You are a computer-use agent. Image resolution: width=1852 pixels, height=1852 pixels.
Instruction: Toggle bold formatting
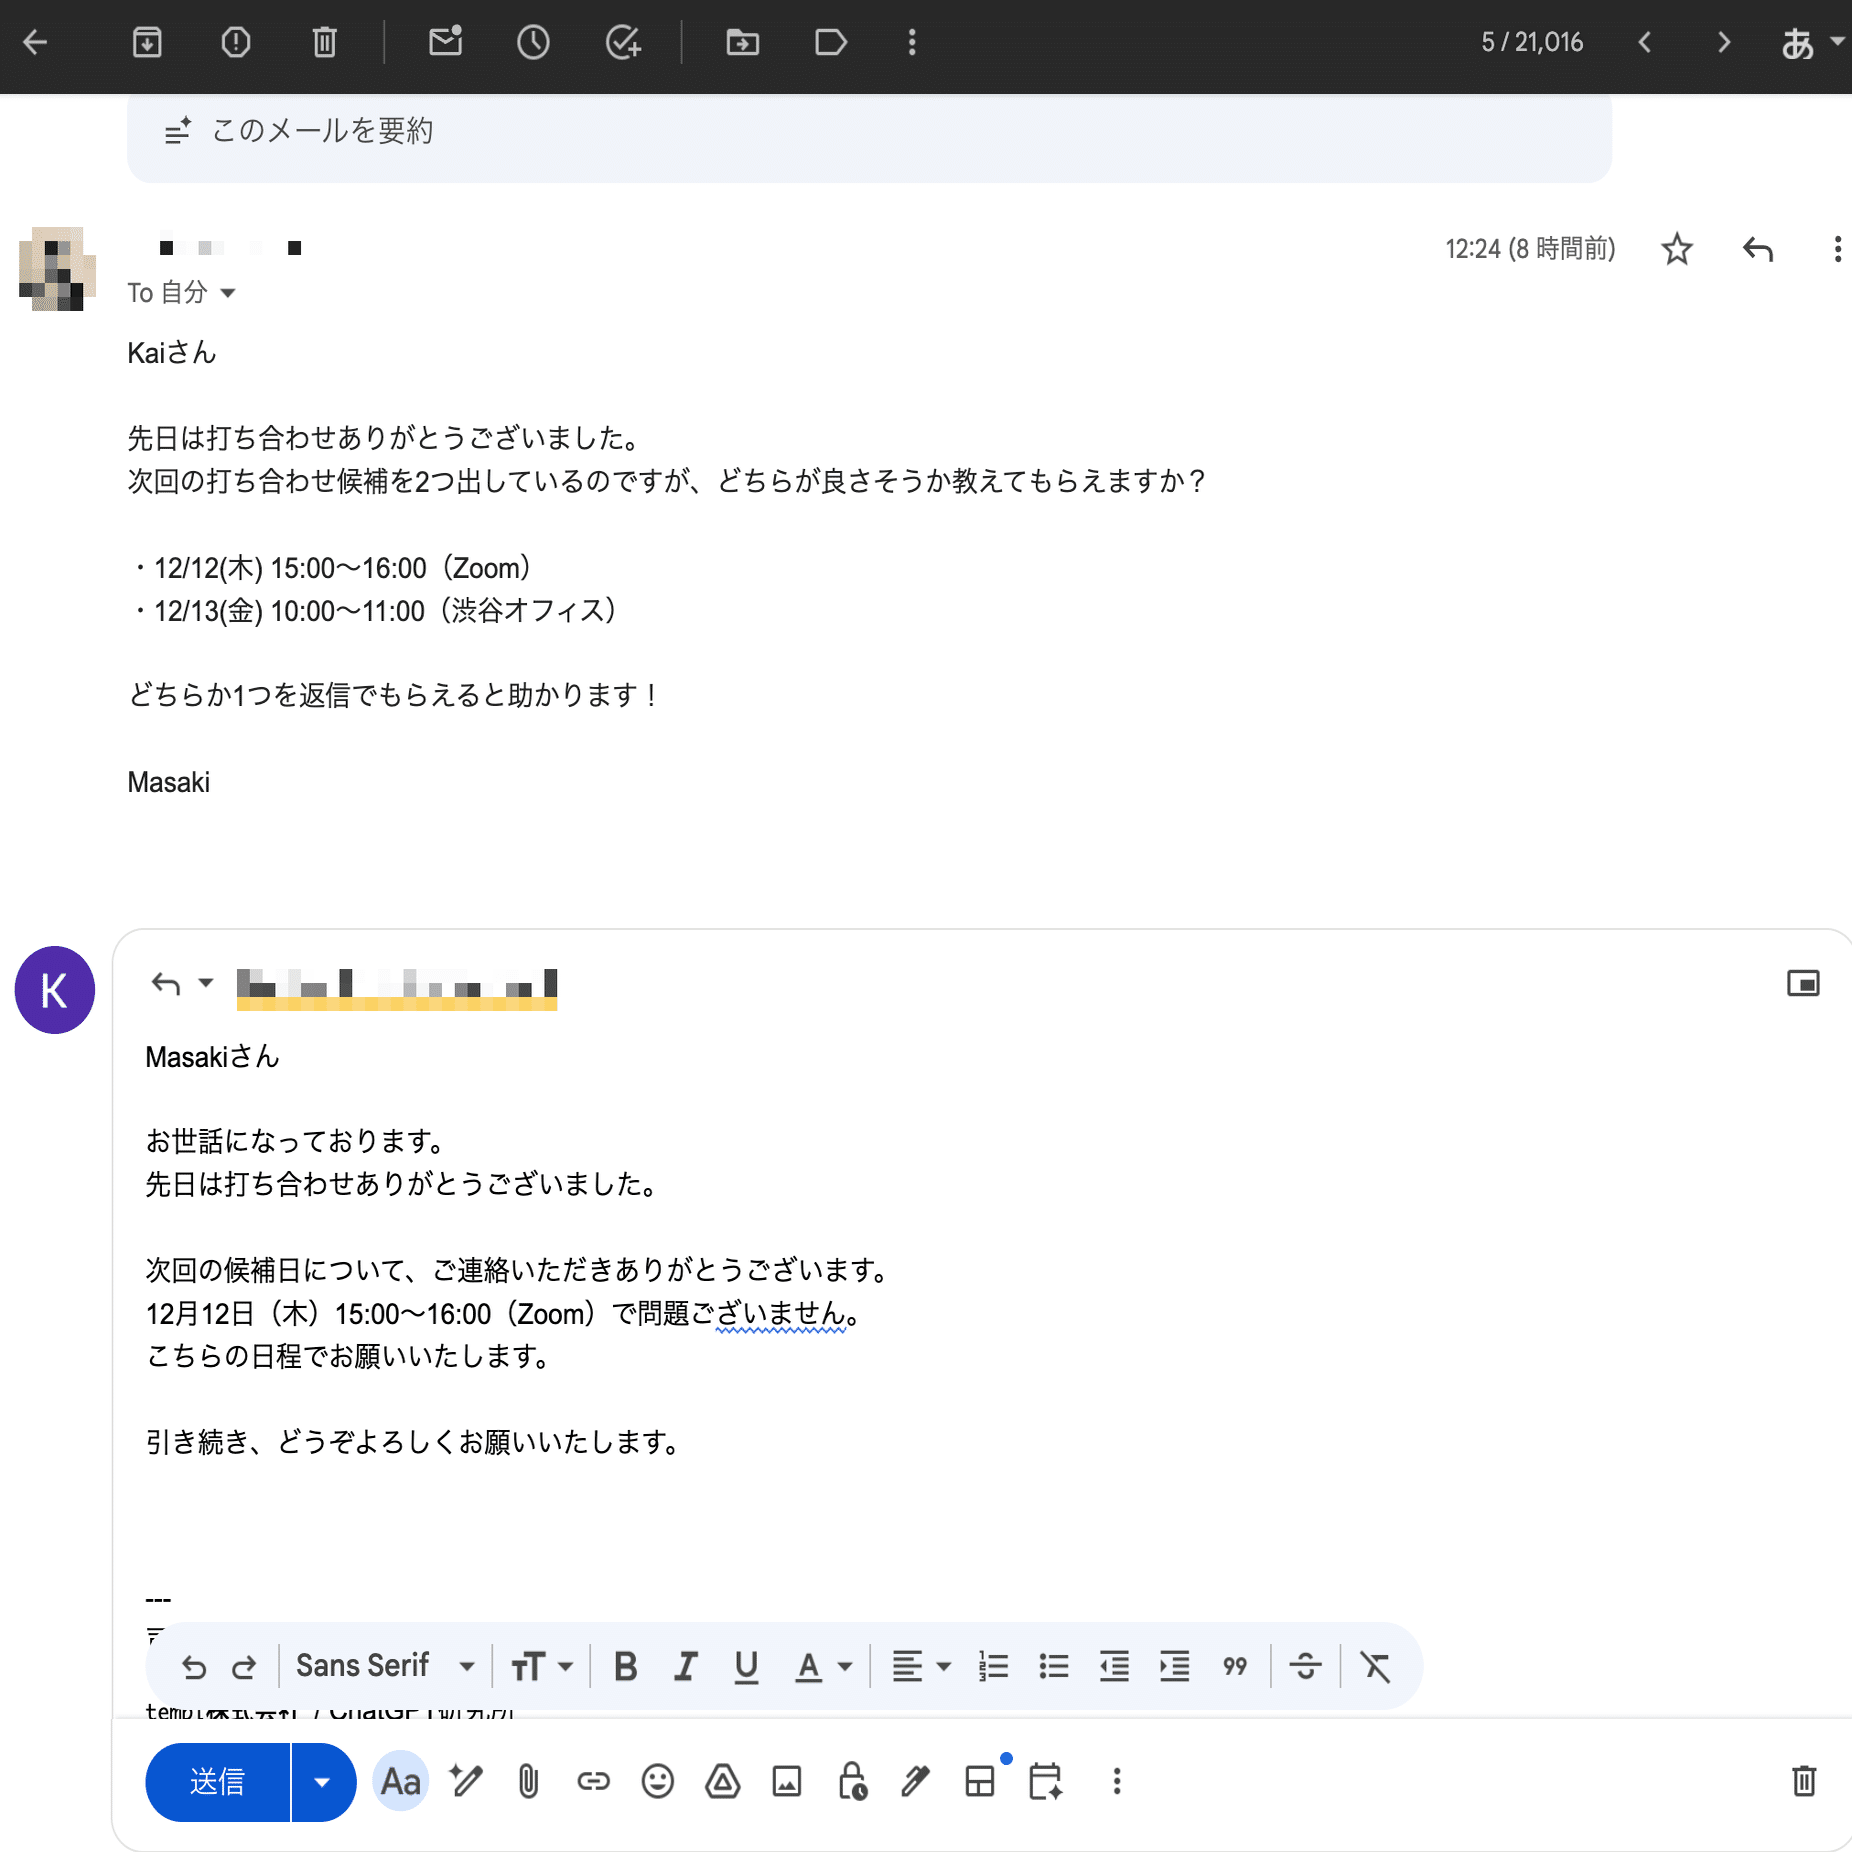click(x=626, y=1665)
